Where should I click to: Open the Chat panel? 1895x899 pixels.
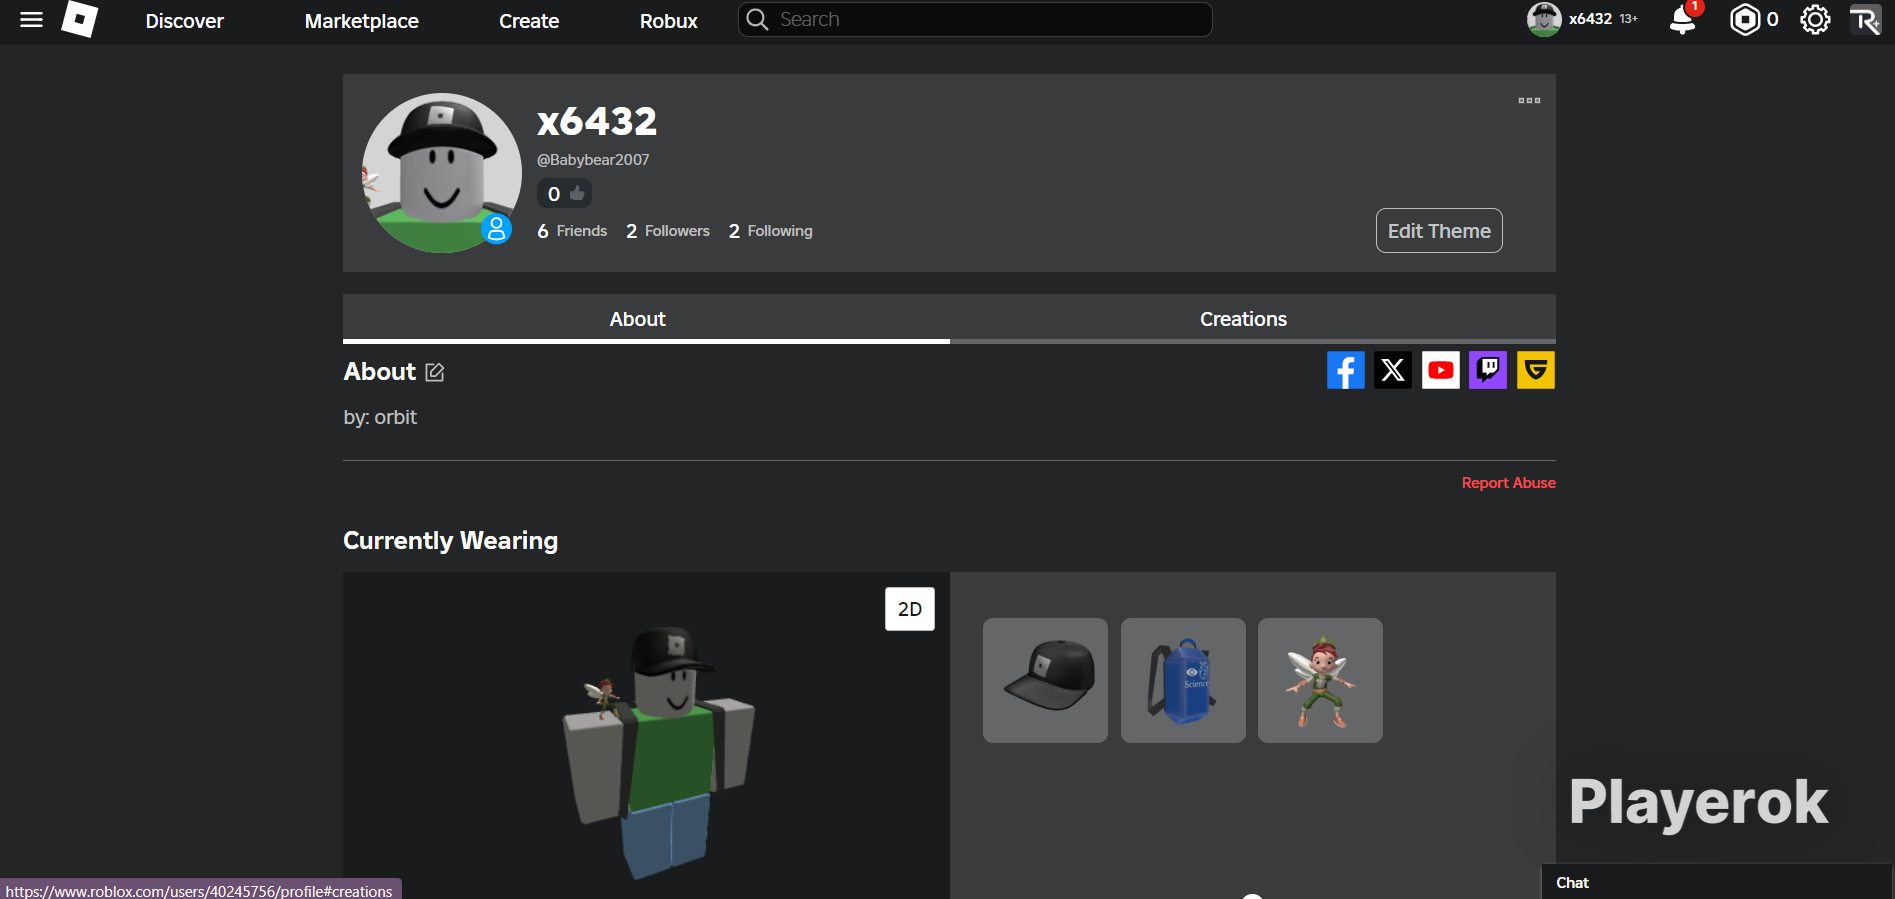pyautogui.click(x=1717, y=882)
